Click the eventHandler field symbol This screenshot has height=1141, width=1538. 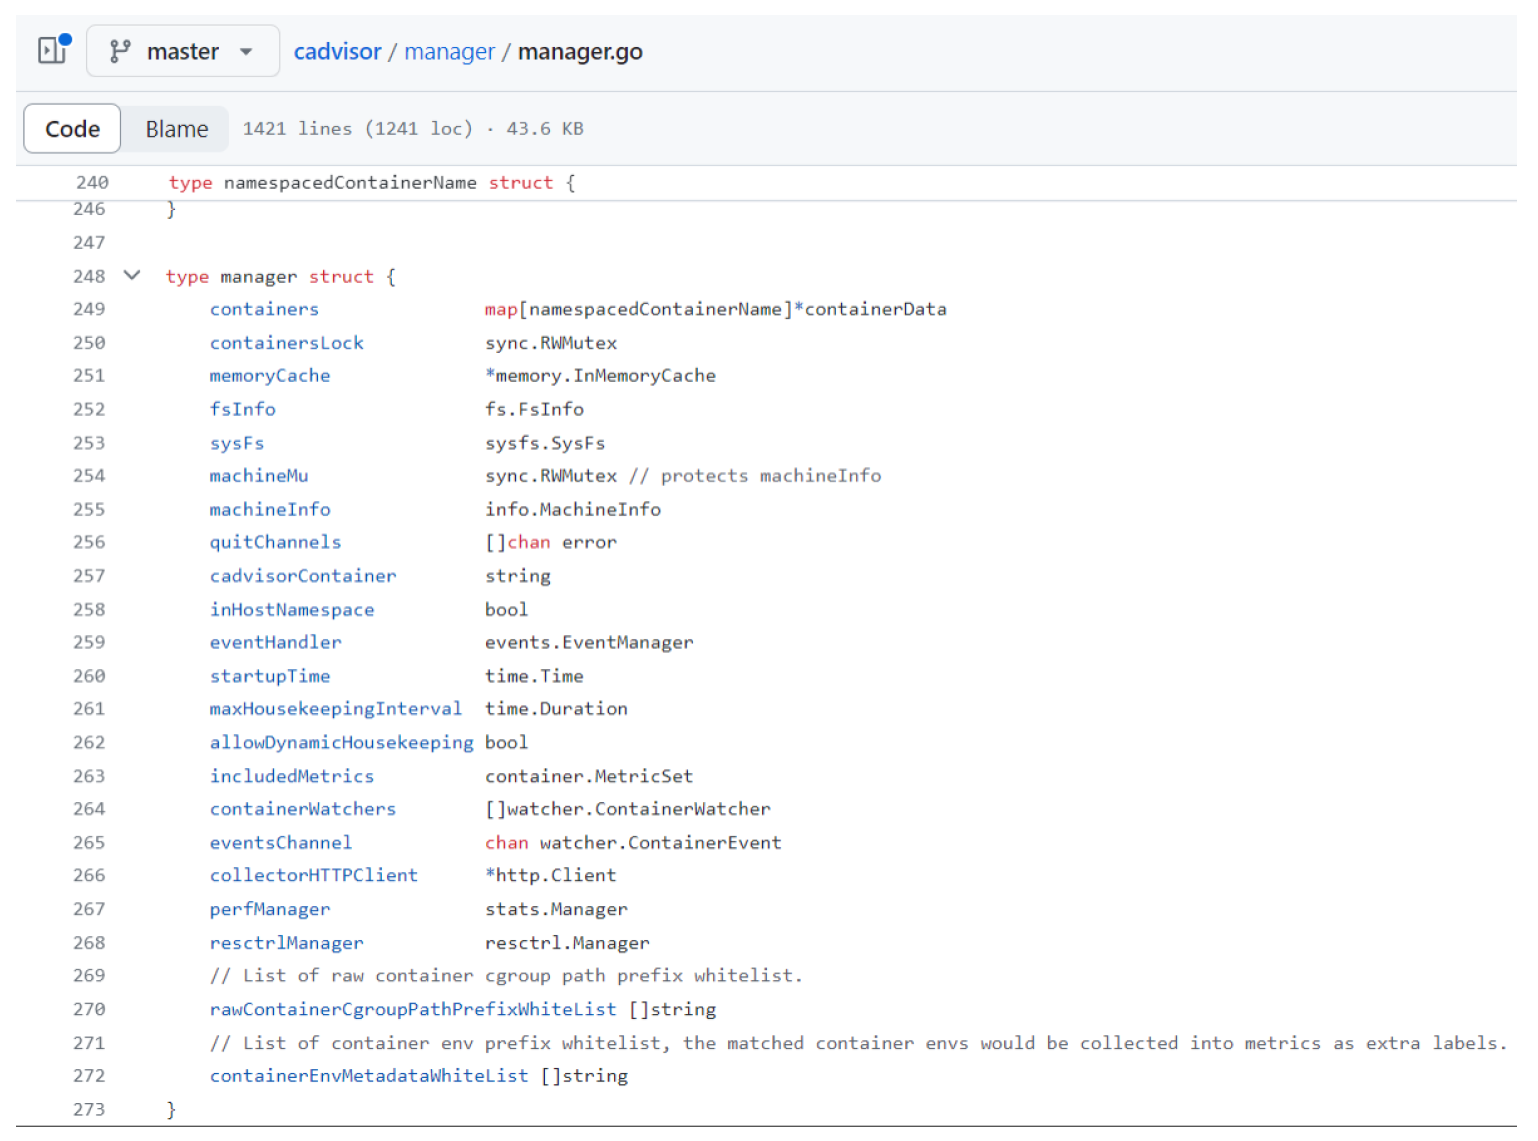pos(275,642)
